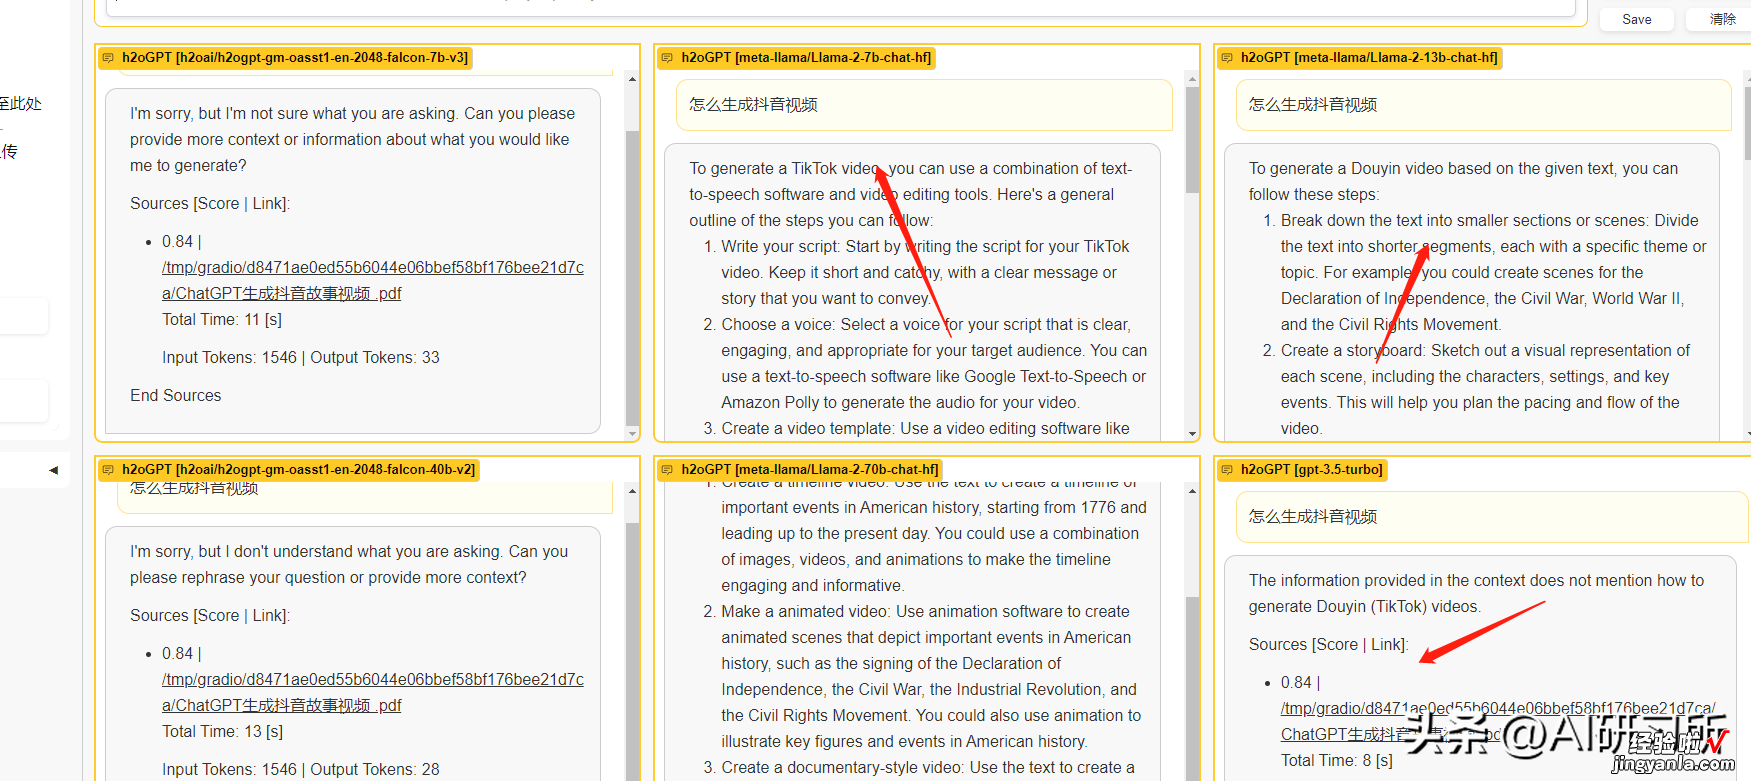Screen dimensions: 1751x781
Task: Click 'Sources [Score | Link]:' in falcon-7b-v3 panel
Action: click(210, 204)
